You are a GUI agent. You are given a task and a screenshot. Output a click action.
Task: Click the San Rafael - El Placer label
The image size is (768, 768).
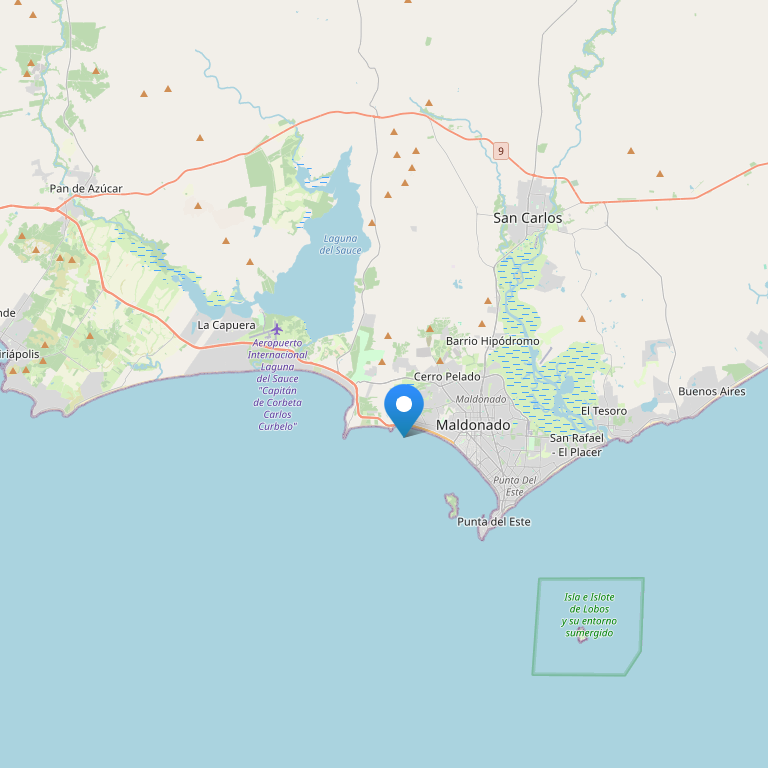tap(576, 445)
